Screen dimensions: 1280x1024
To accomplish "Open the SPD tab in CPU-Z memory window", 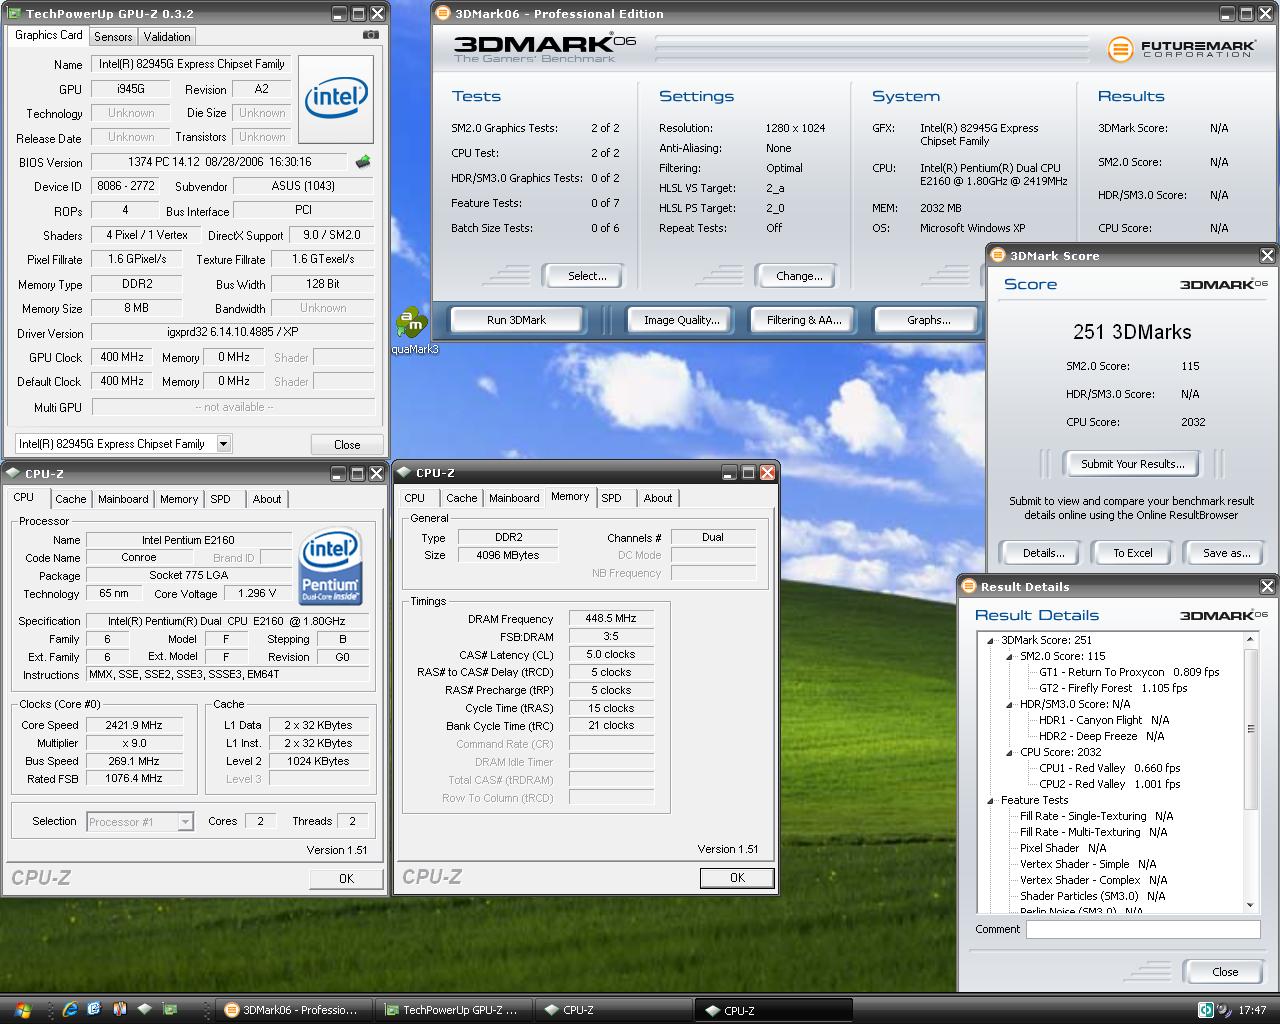I will click(611, 498).
